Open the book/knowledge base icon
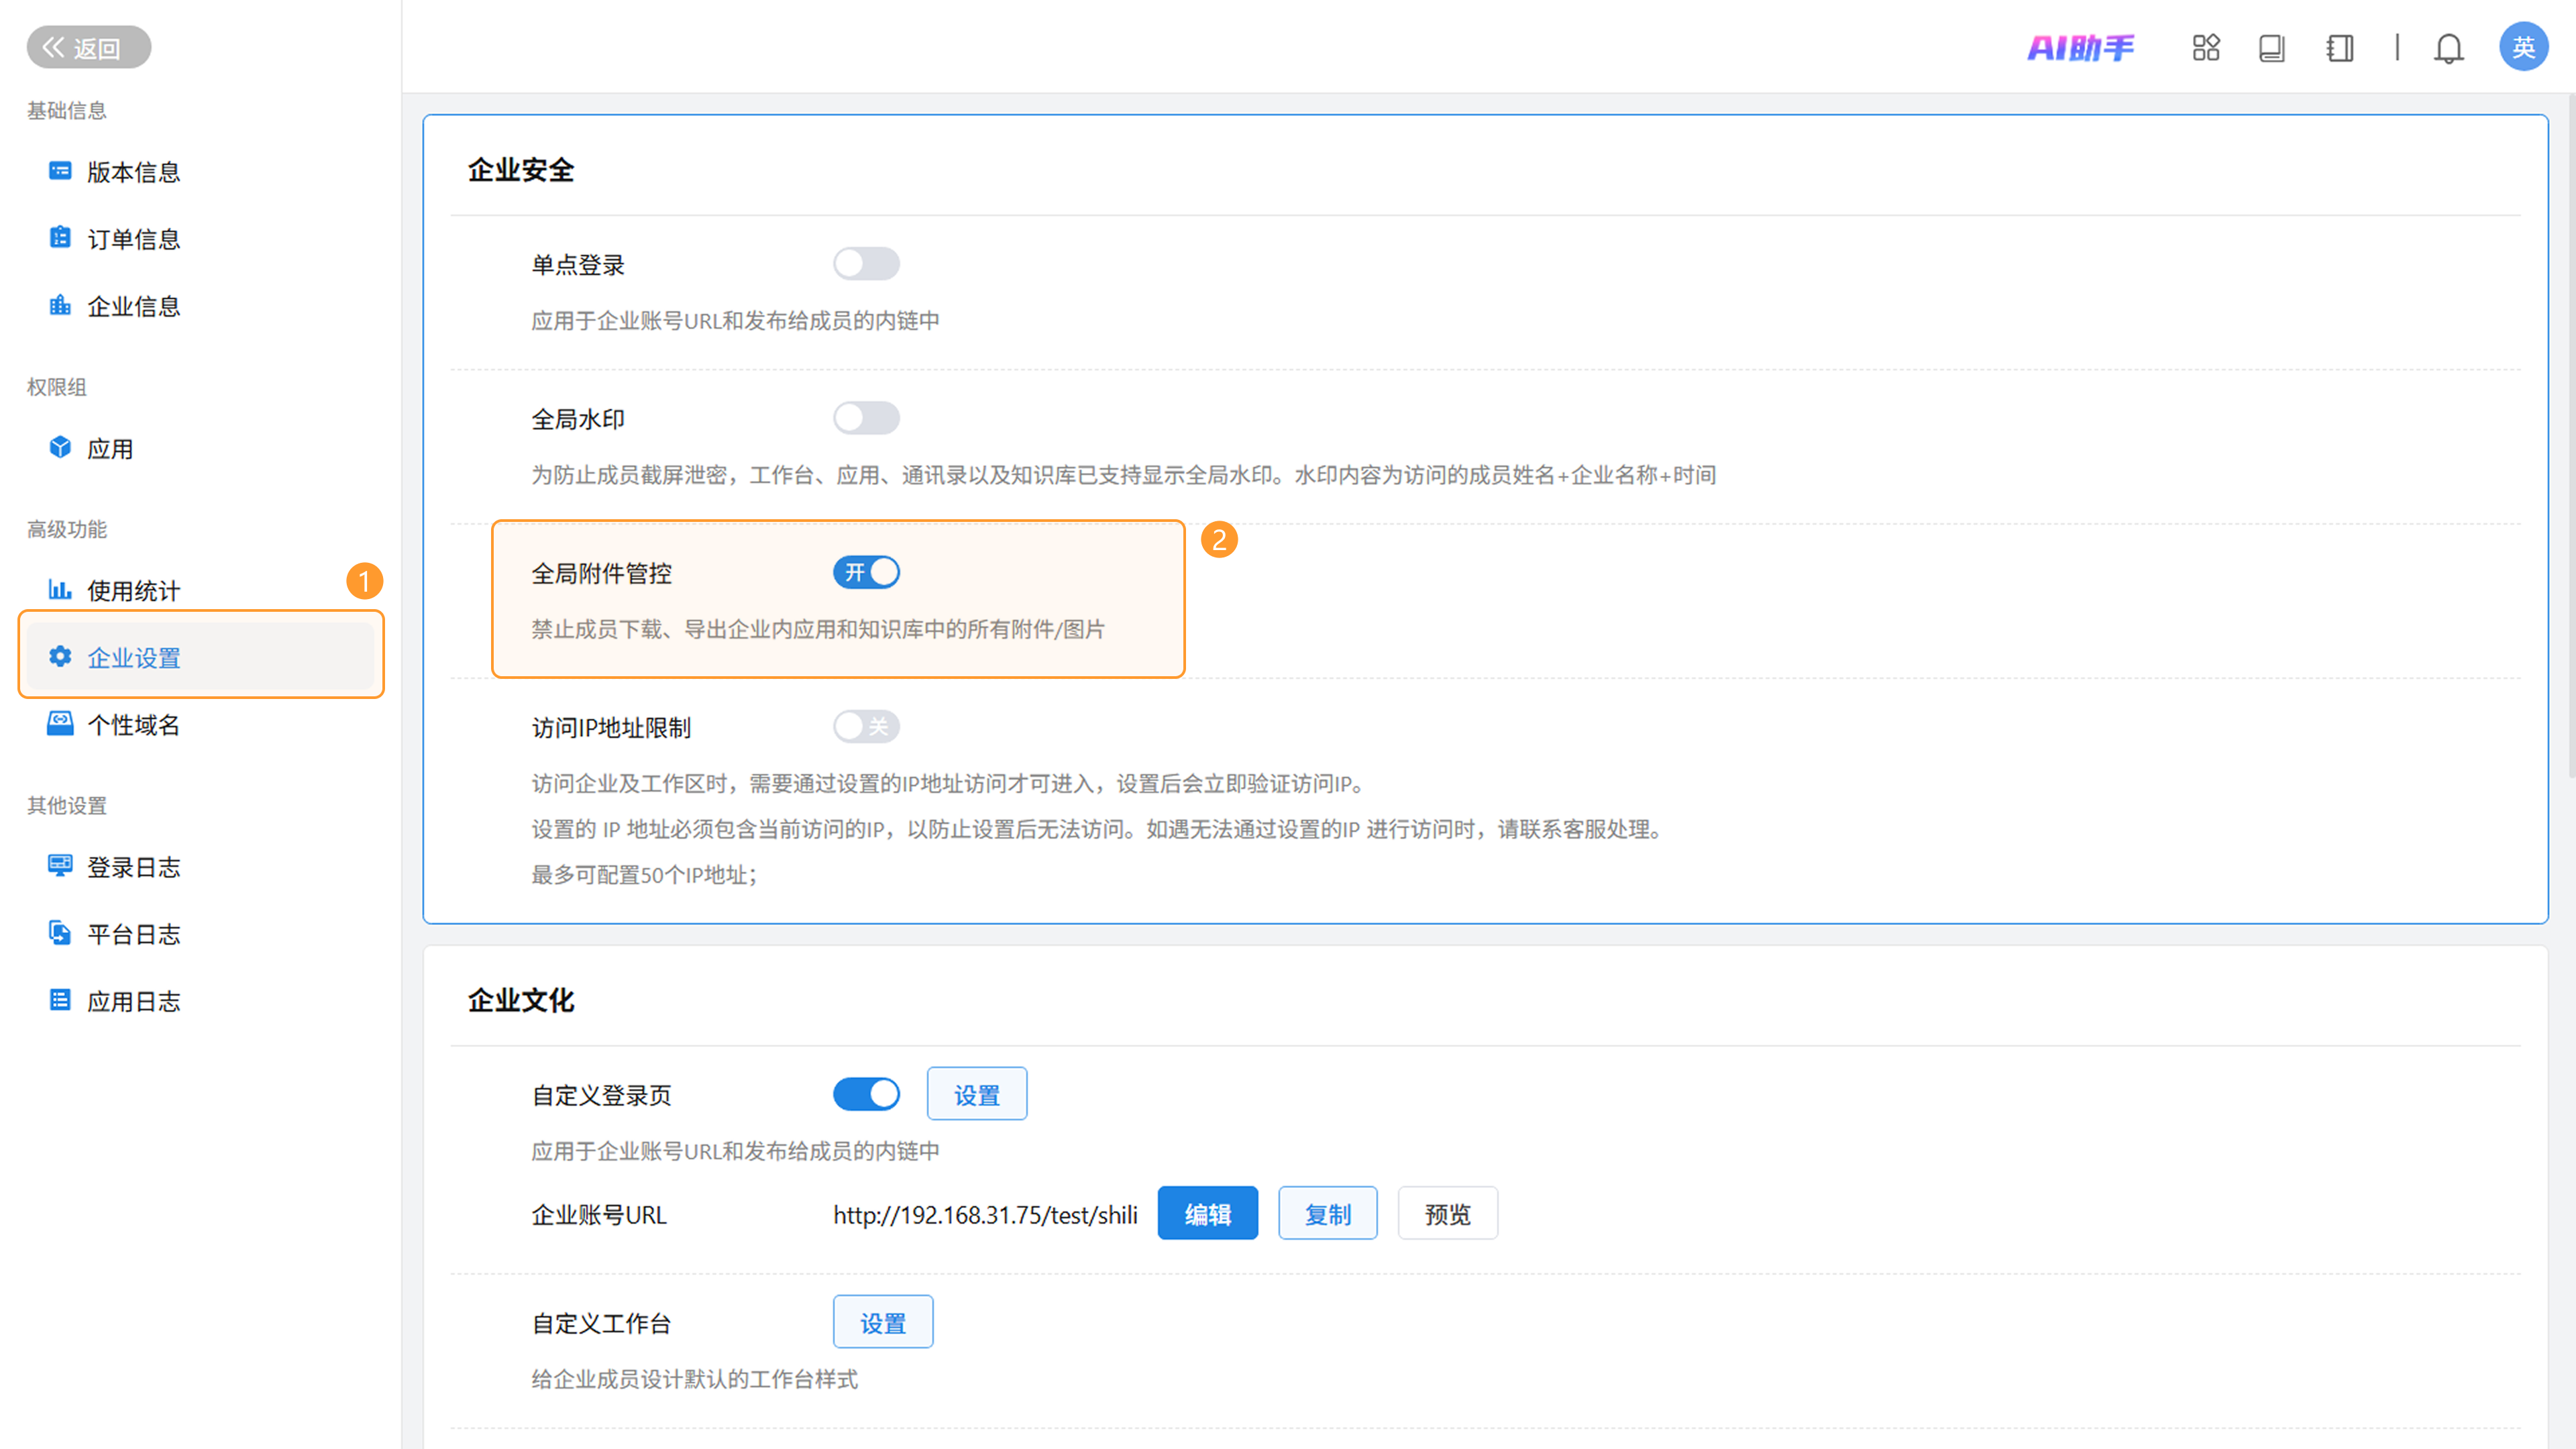 click(2271, 48)
